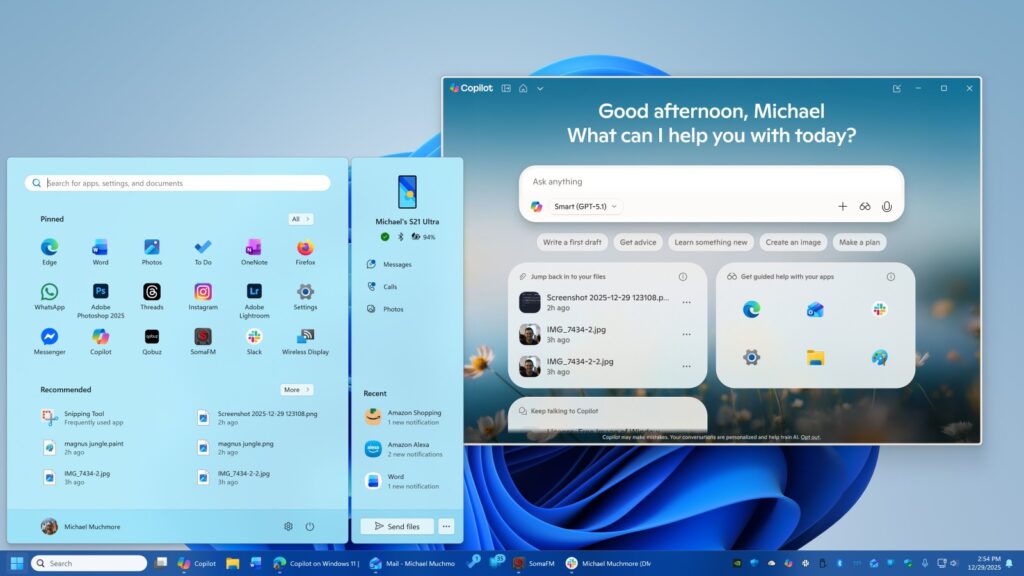Toggle the Copilot sidebar panel icon
This screenshot has width=1024, height=576.
[506, 88]
